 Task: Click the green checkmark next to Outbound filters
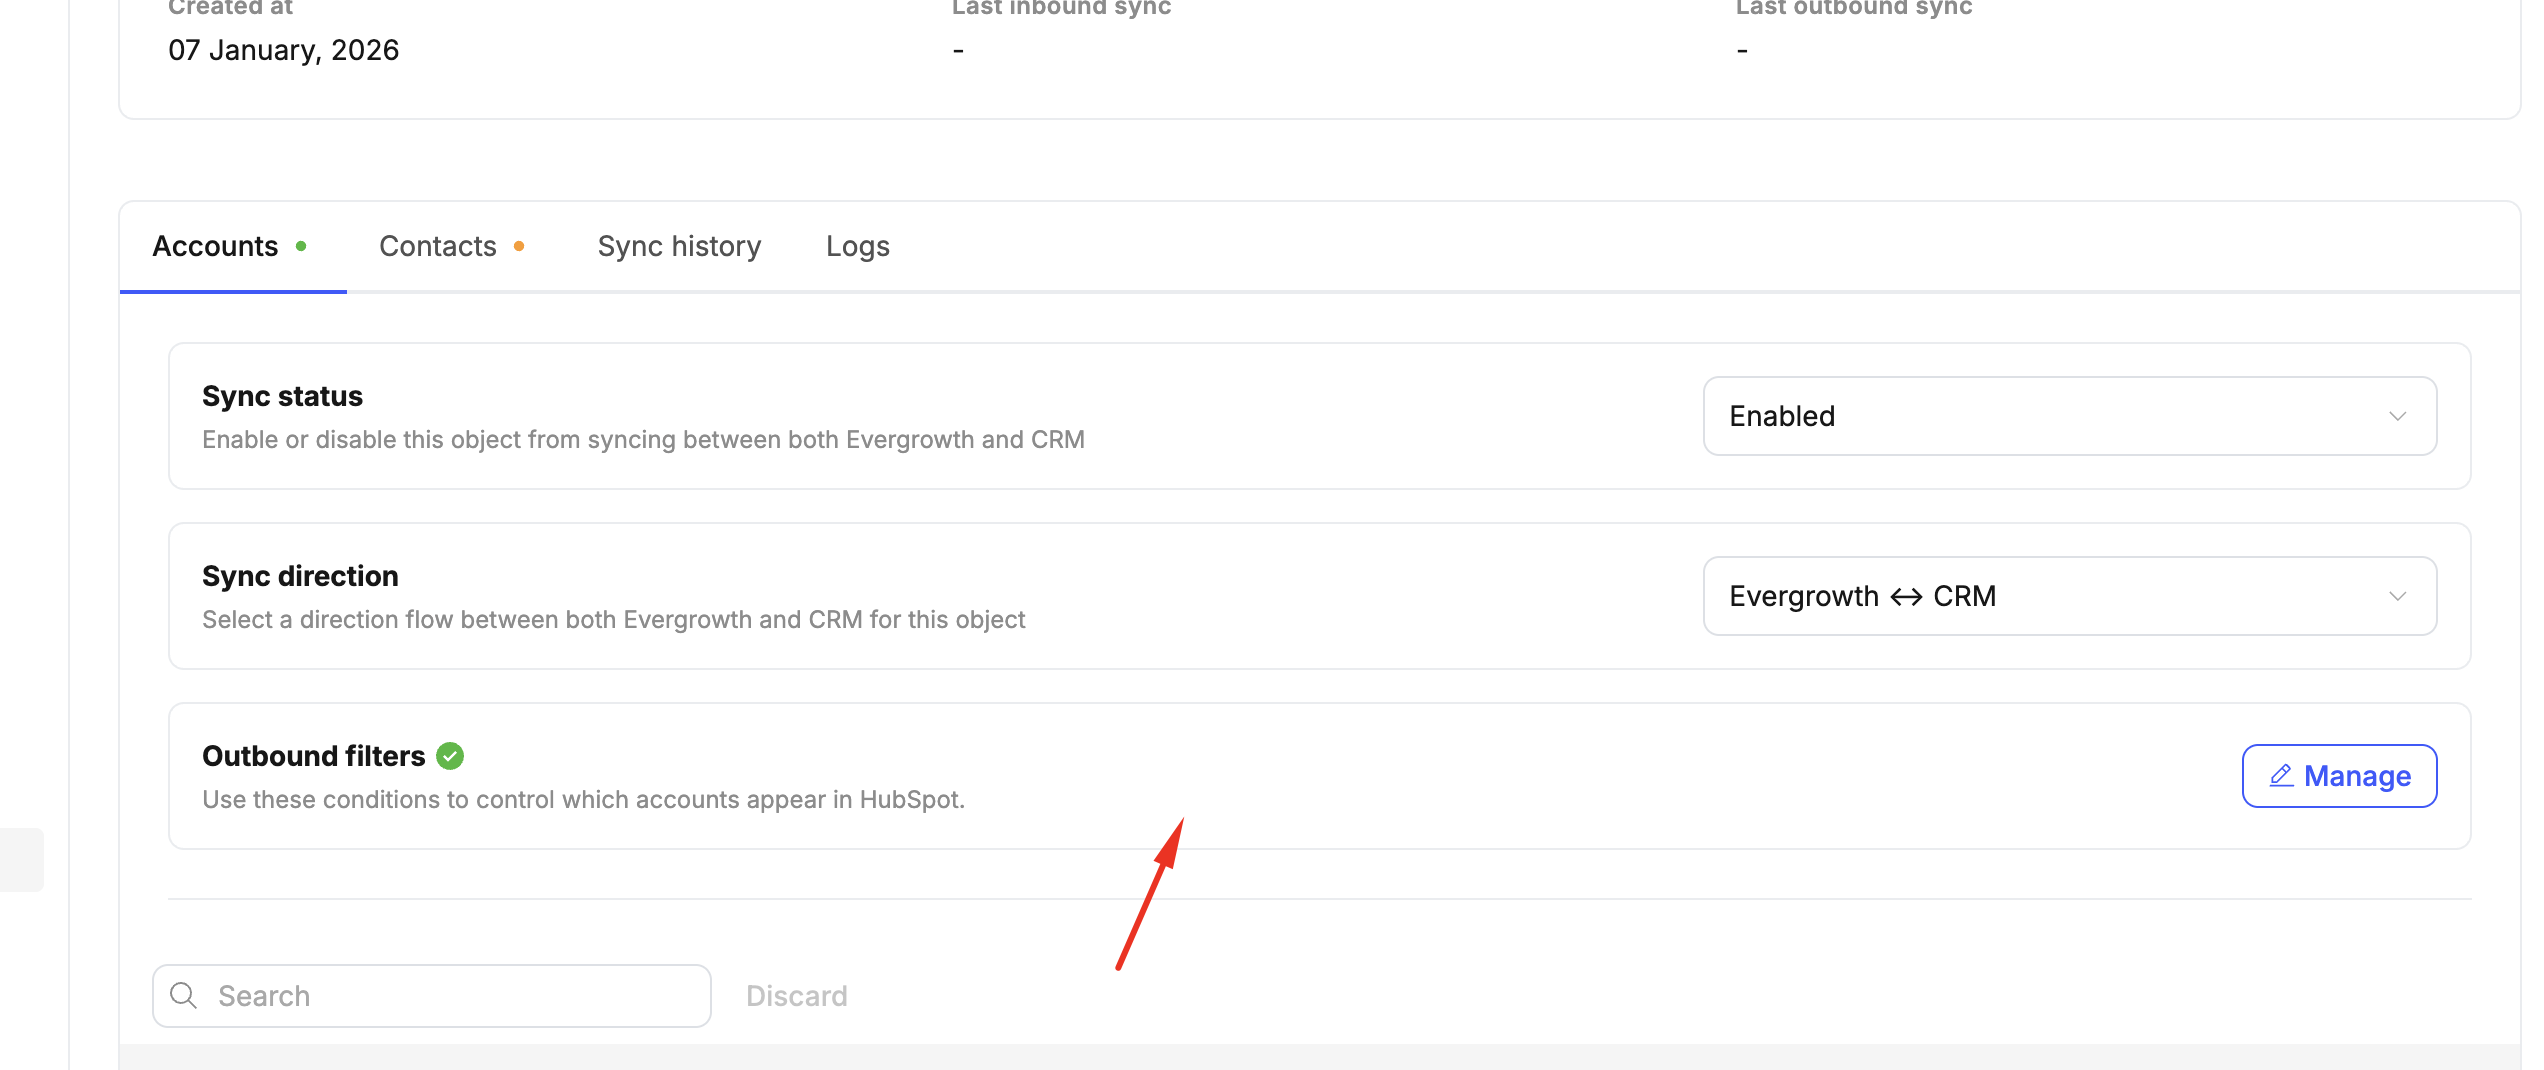click(450, 756)
